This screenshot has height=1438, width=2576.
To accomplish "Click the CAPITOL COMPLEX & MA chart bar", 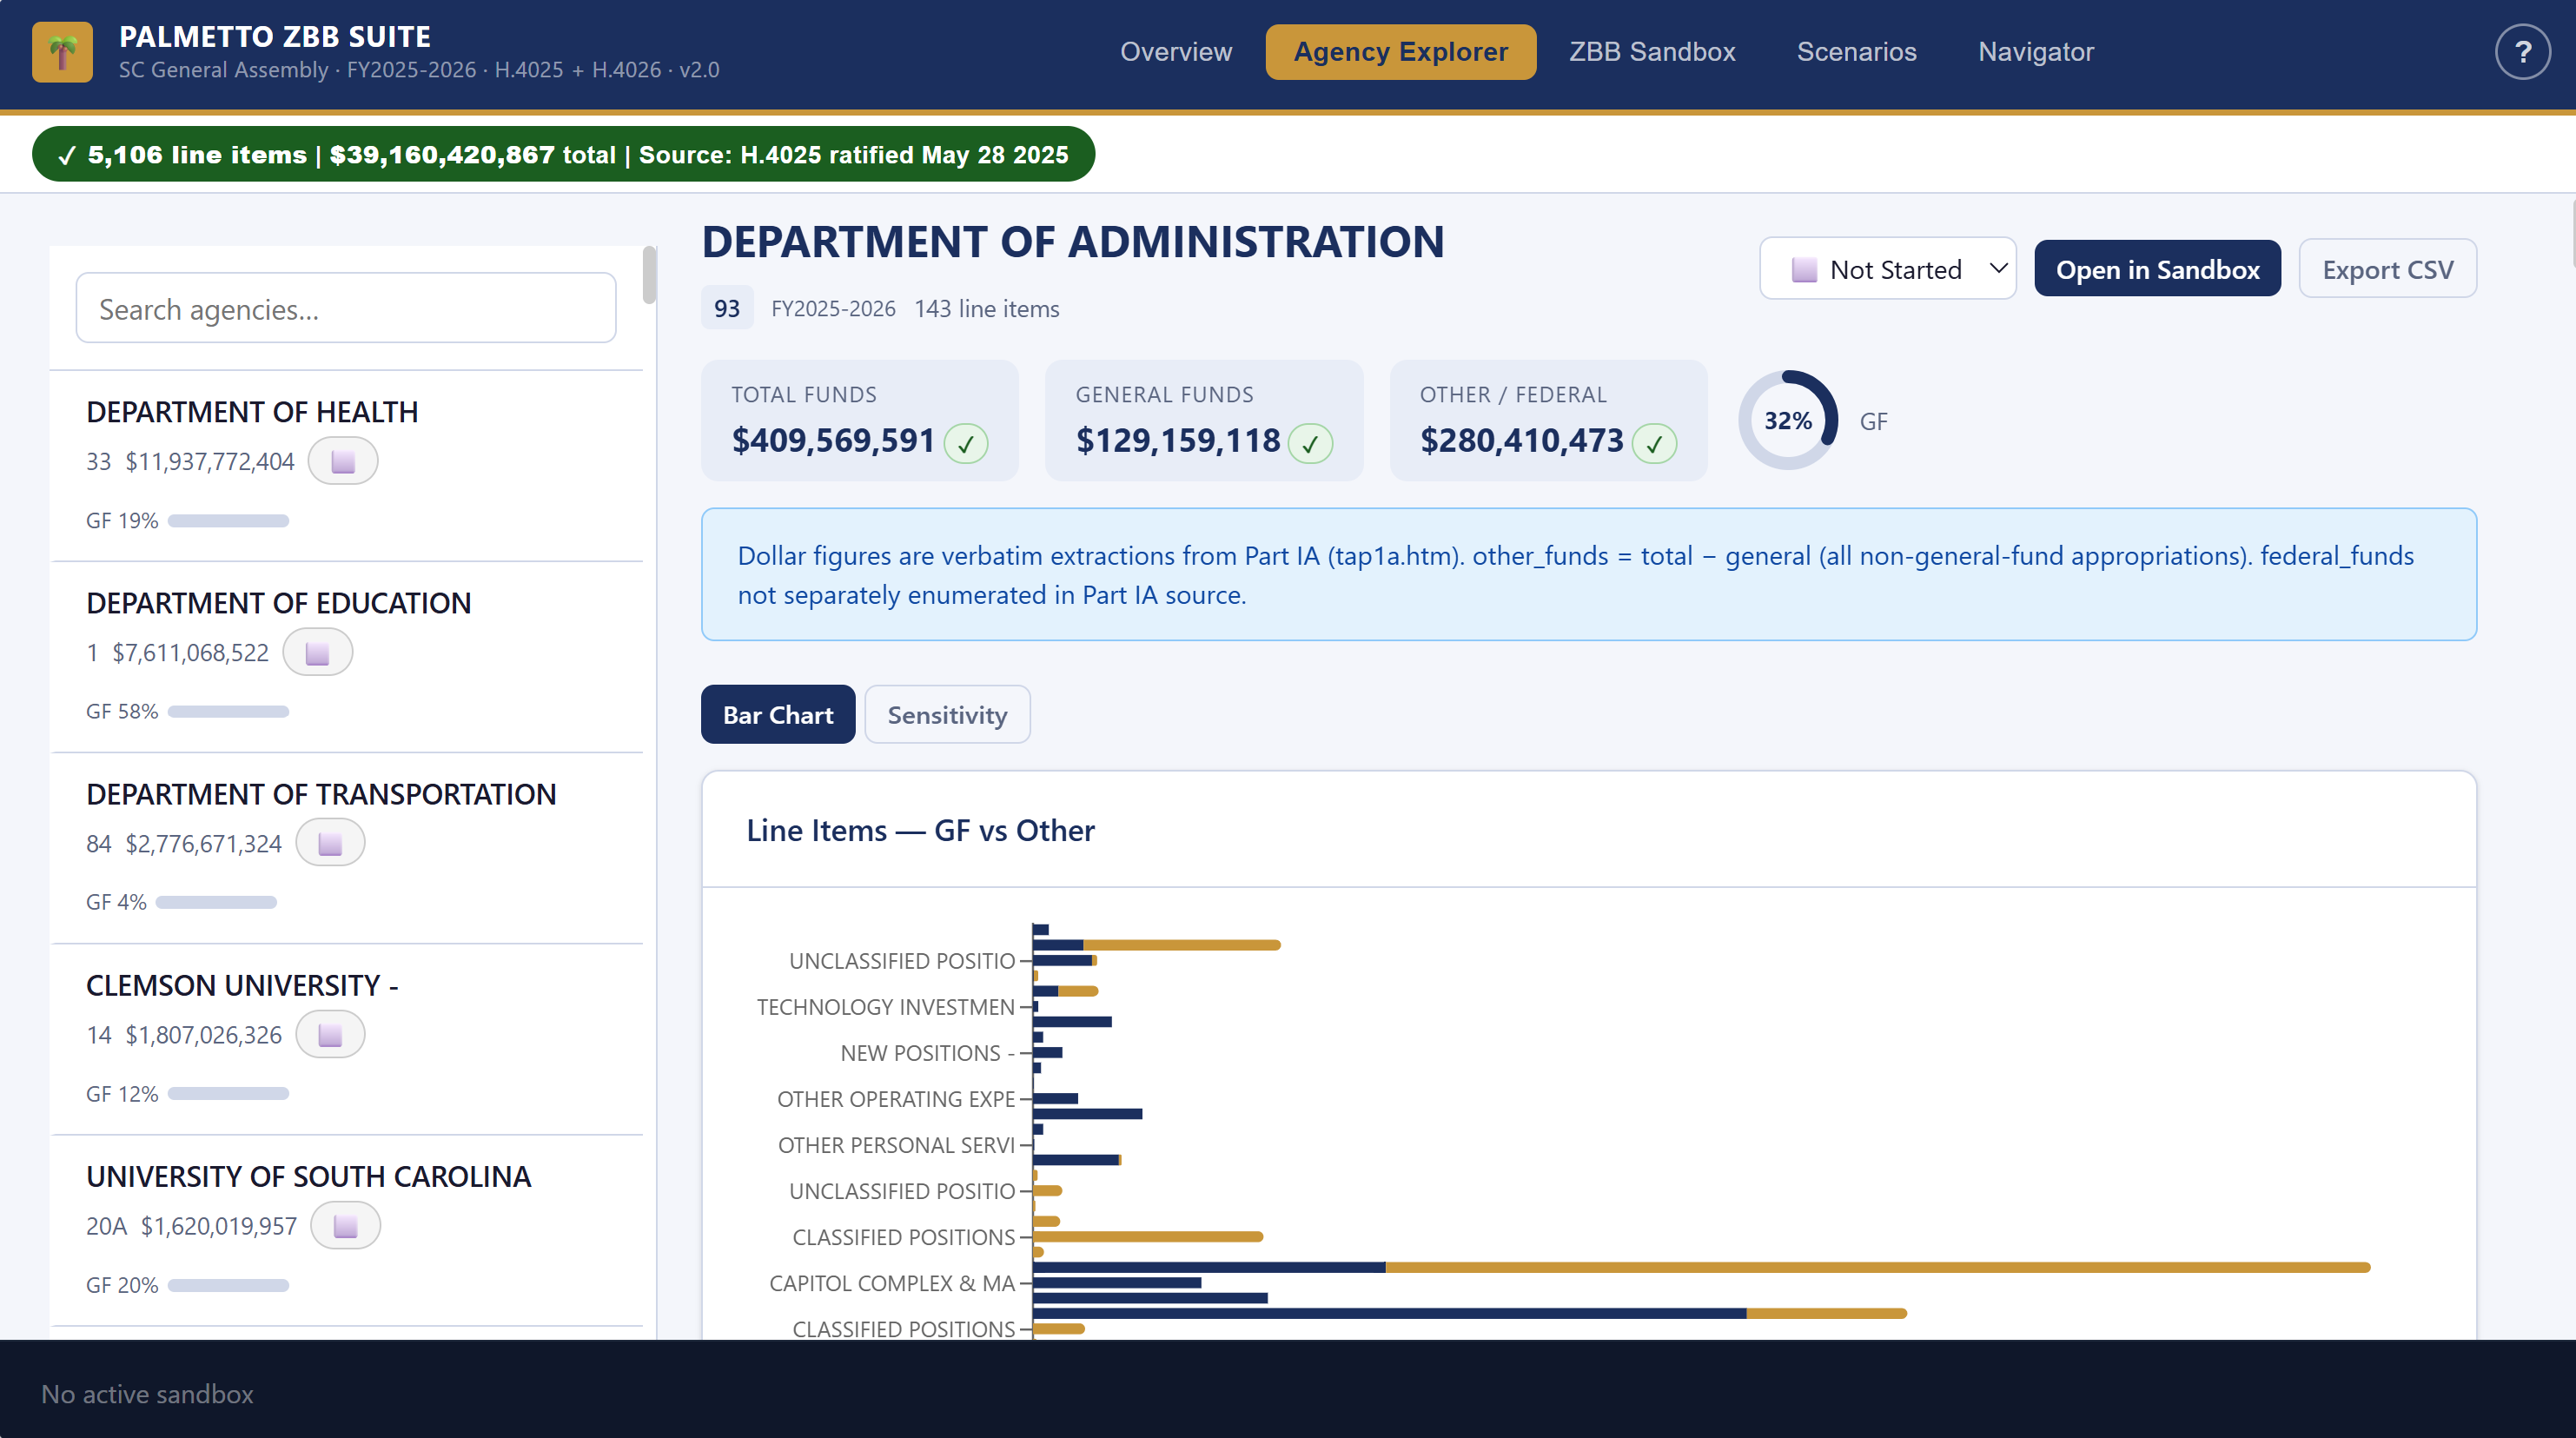I will [1117, 1282].
